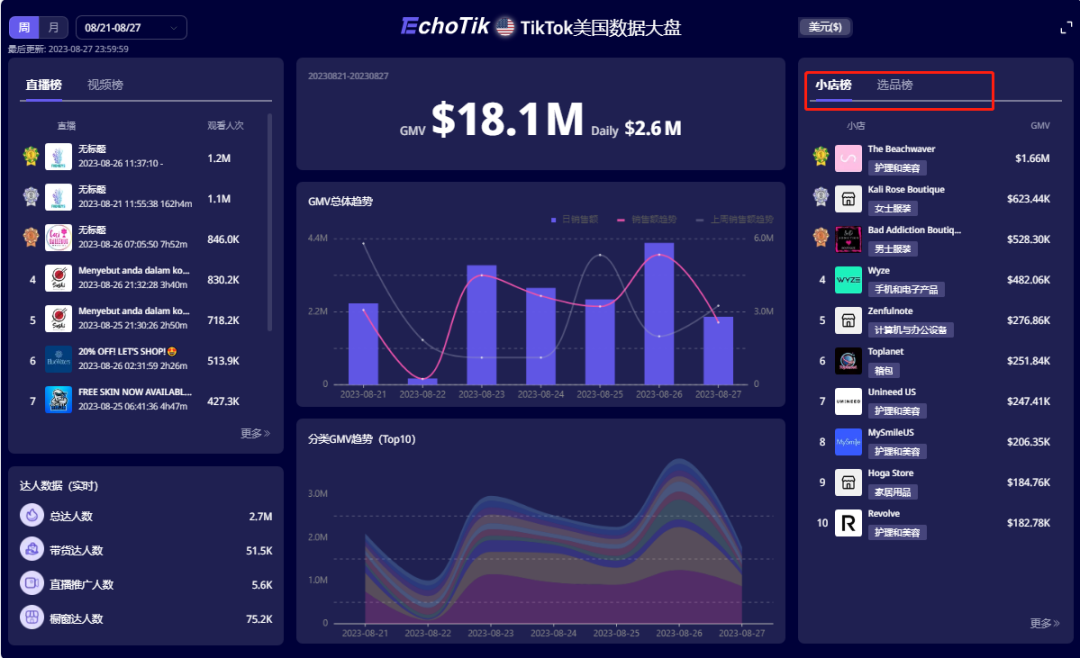Toggle 日销售额 legend series

[x=574, y=220]
